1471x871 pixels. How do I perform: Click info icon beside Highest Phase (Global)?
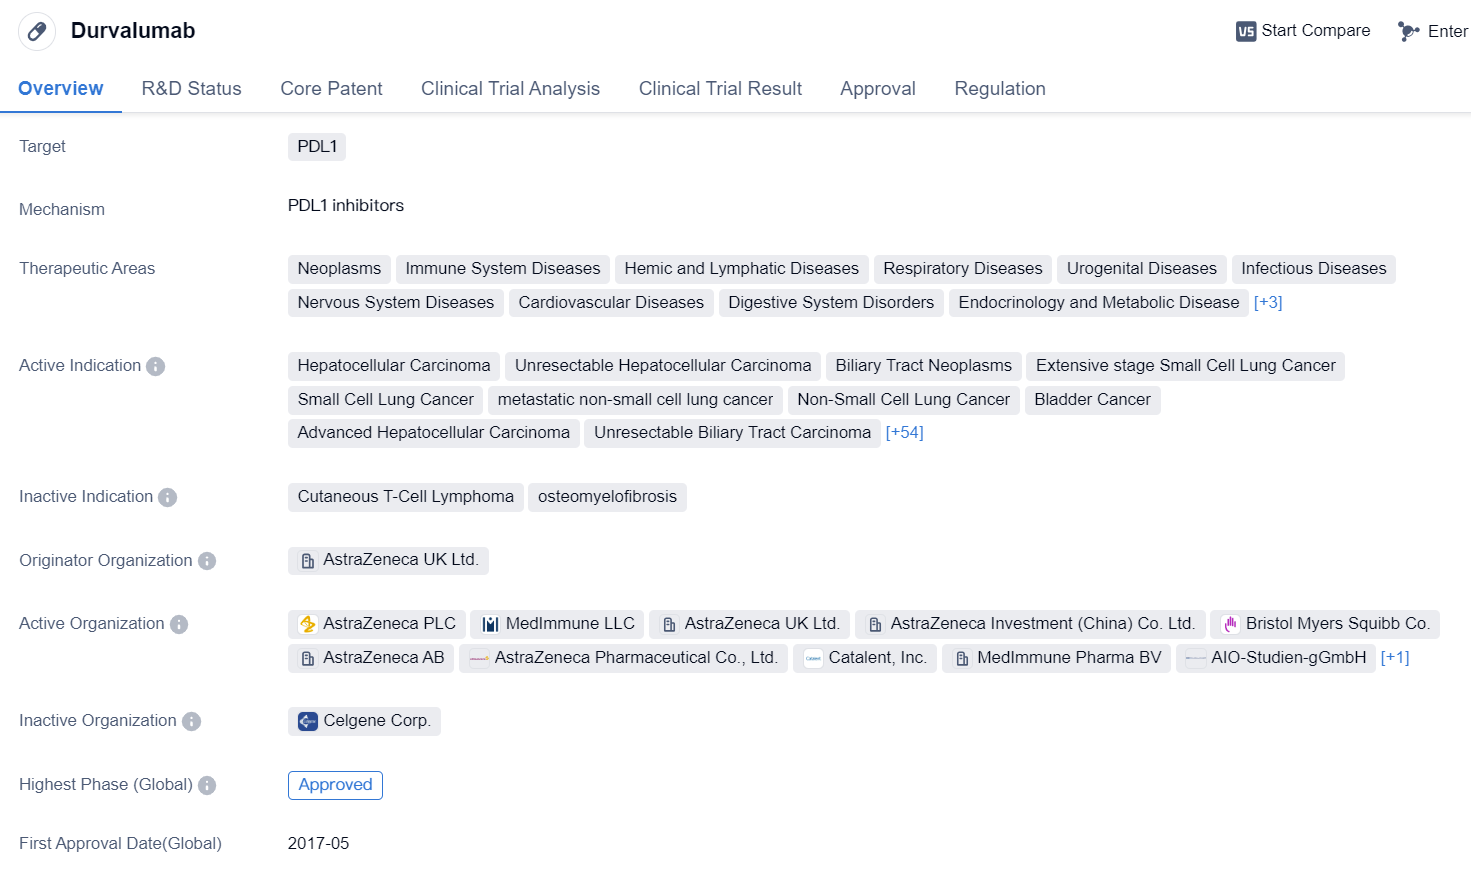coord(207,785)
